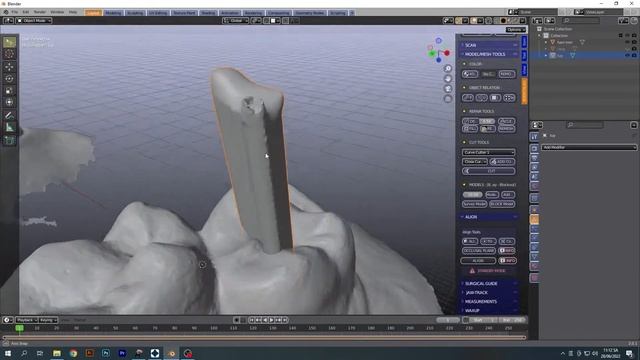Viewport: 640px width, 360px height.
Task: Click the navigation gizmo green Y axis
Action: 432,54
